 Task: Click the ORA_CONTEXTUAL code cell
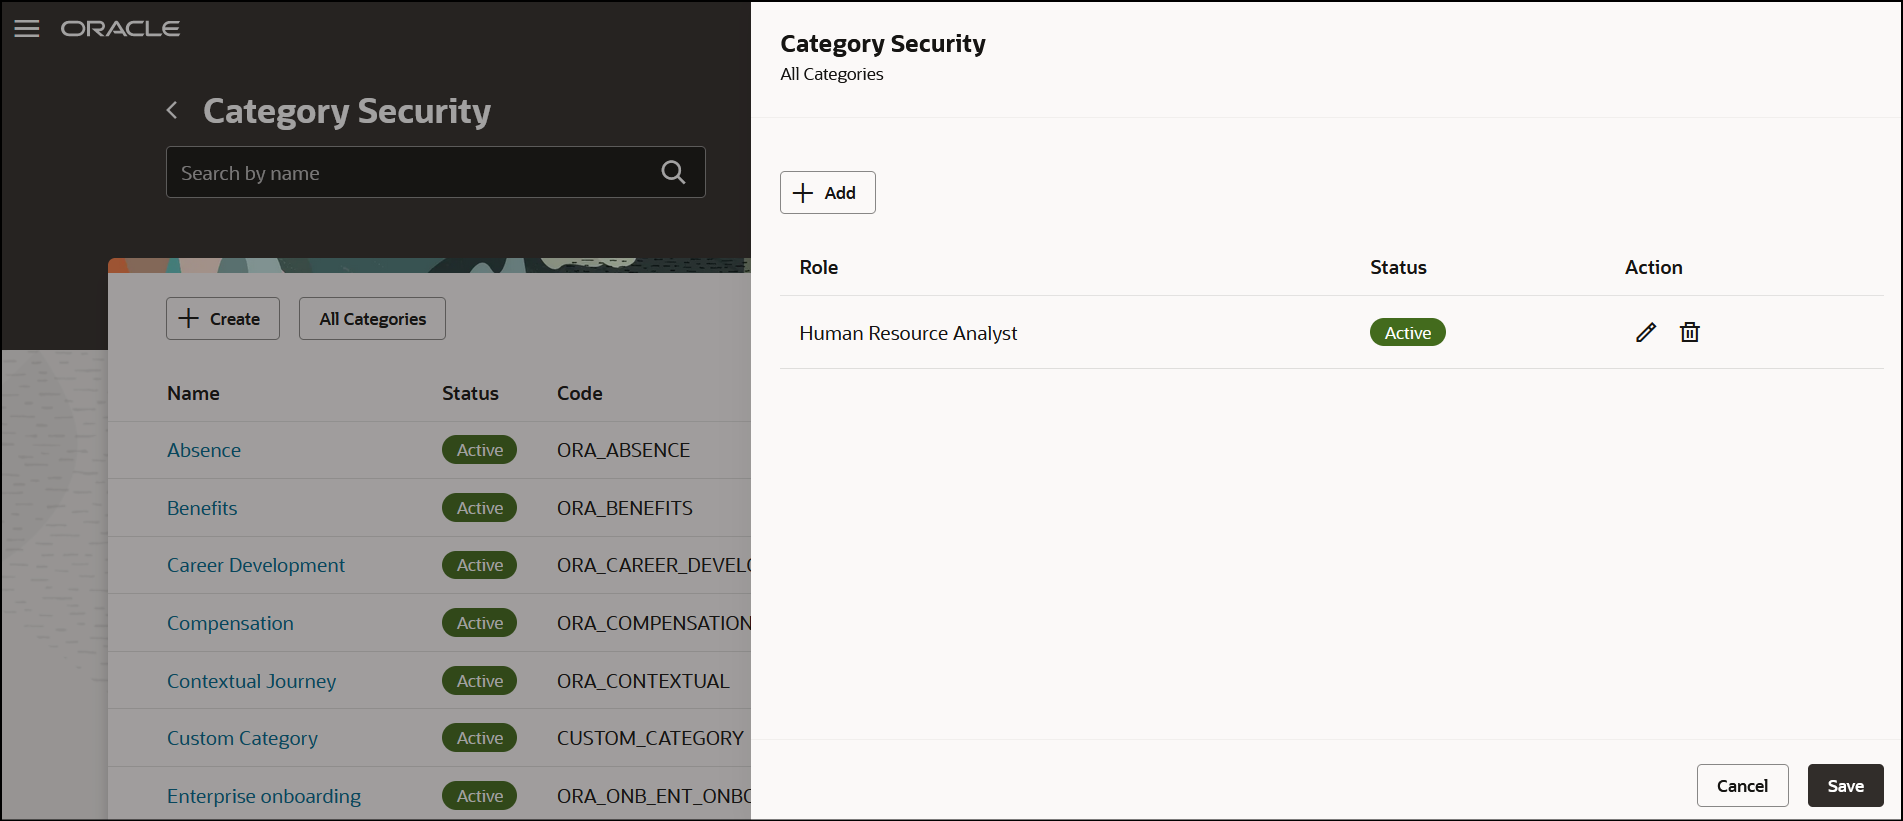pyautogui.click(x=643, y=681)
